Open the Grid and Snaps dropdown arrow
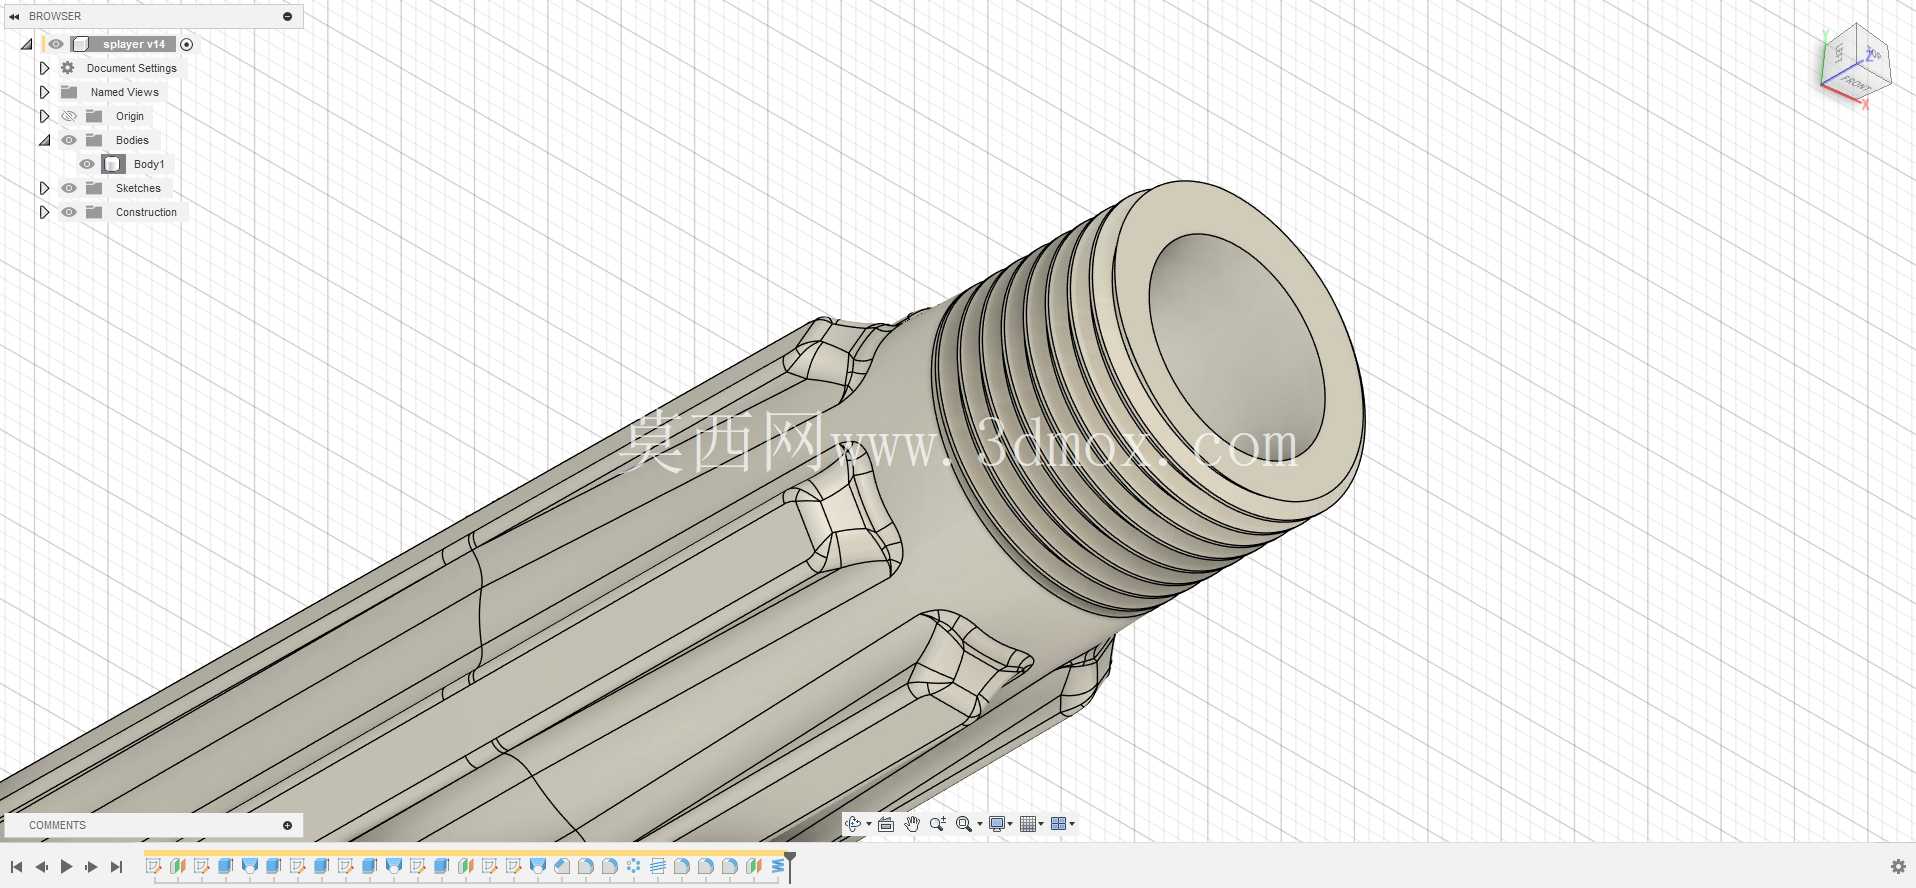1916x888 pixels. (x=1041, y=824)
